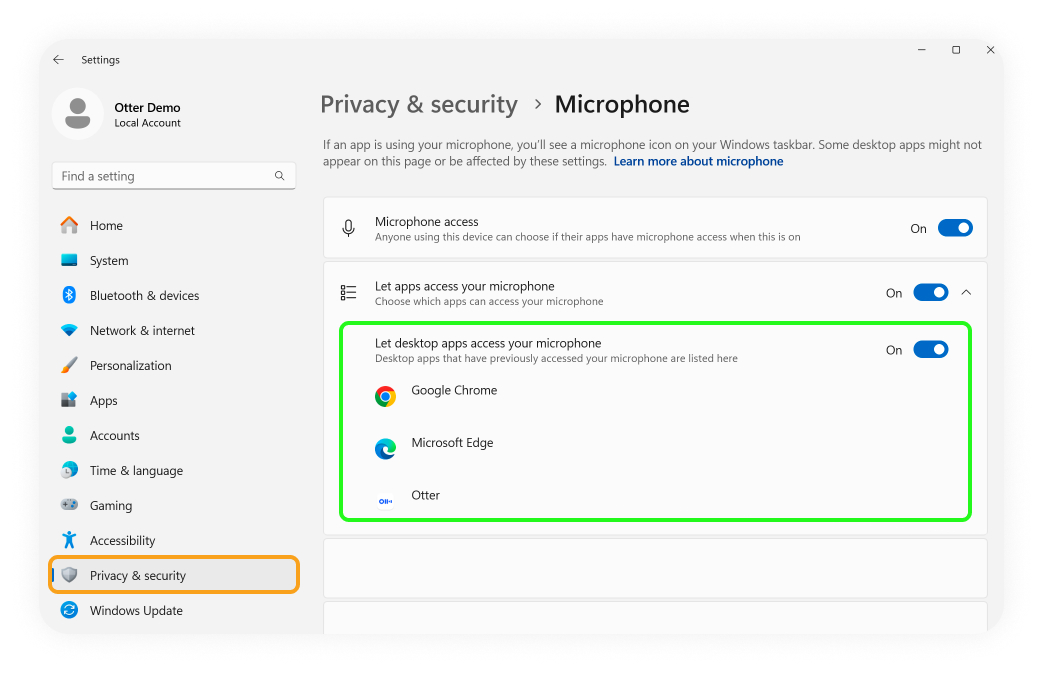1043x673 pixels.
Task: Open the Network & internet page
Action: point(142,331)
